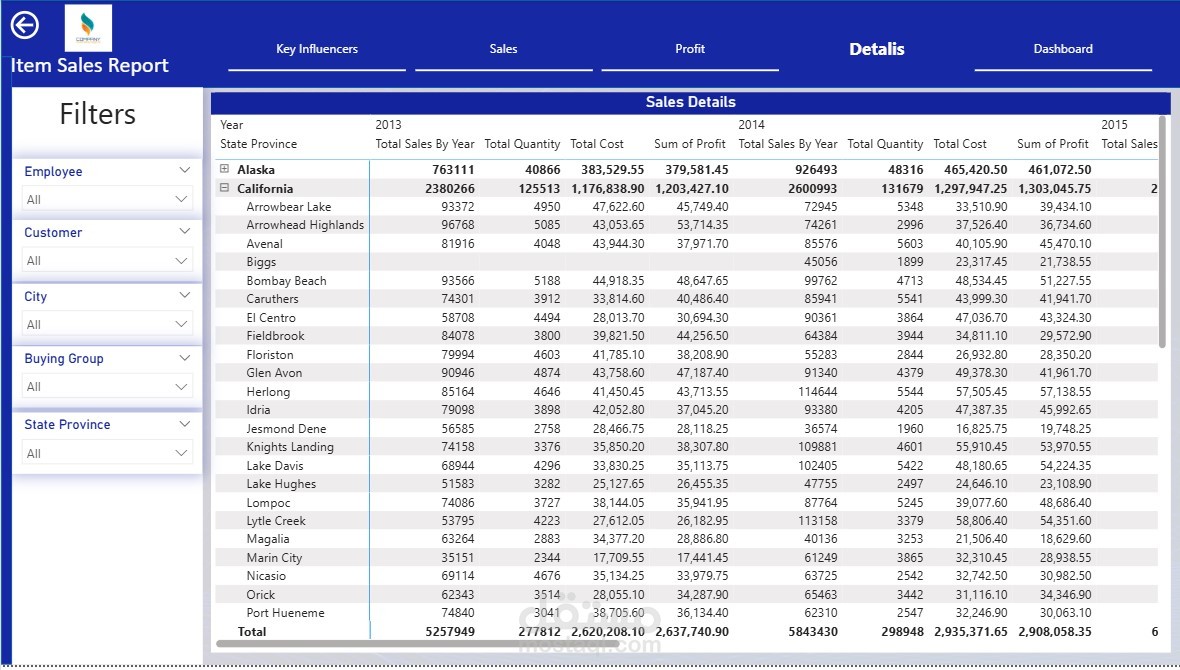Click the company logo image
This screenshot has height=670, width=1180.
(x=88, y=28)
